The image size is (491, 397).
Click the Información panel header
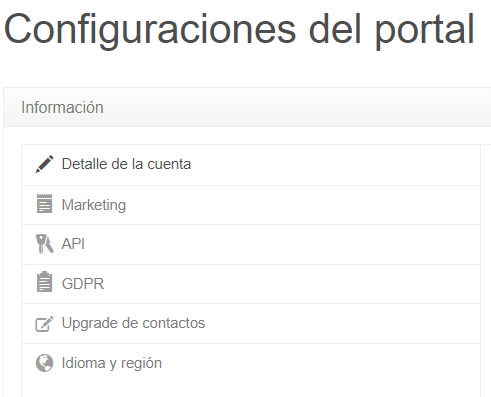pyautogui.click(x=247, y=107)
